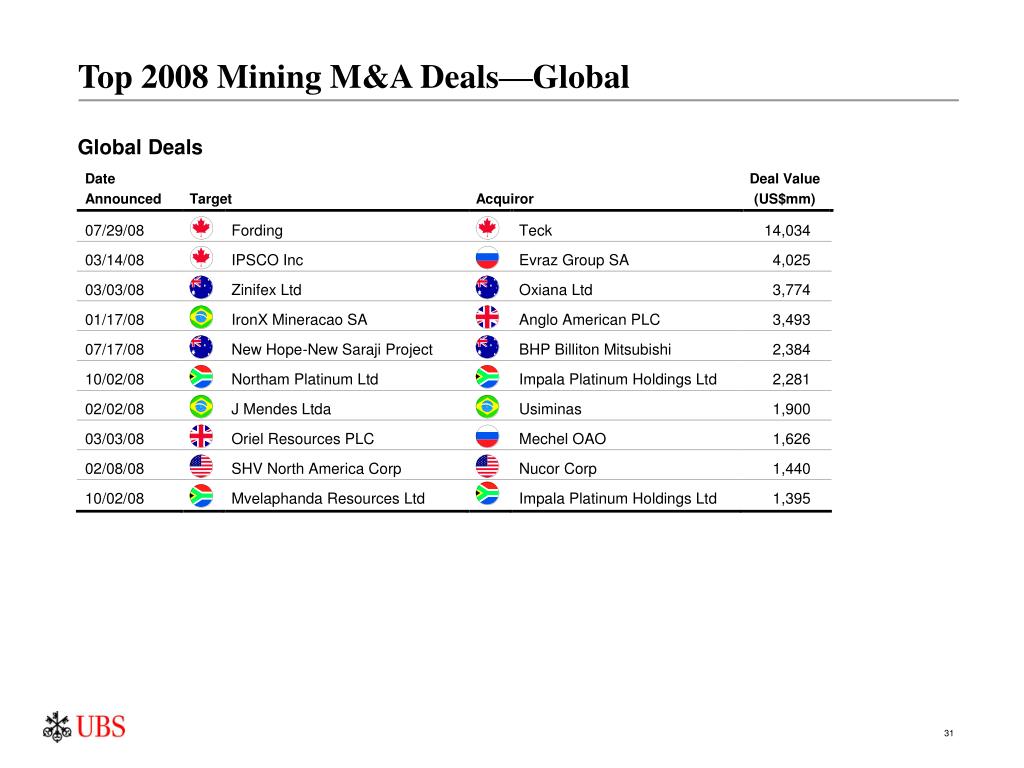Select the date 01/17/08
1024x768 pixels.
point(114,320)
